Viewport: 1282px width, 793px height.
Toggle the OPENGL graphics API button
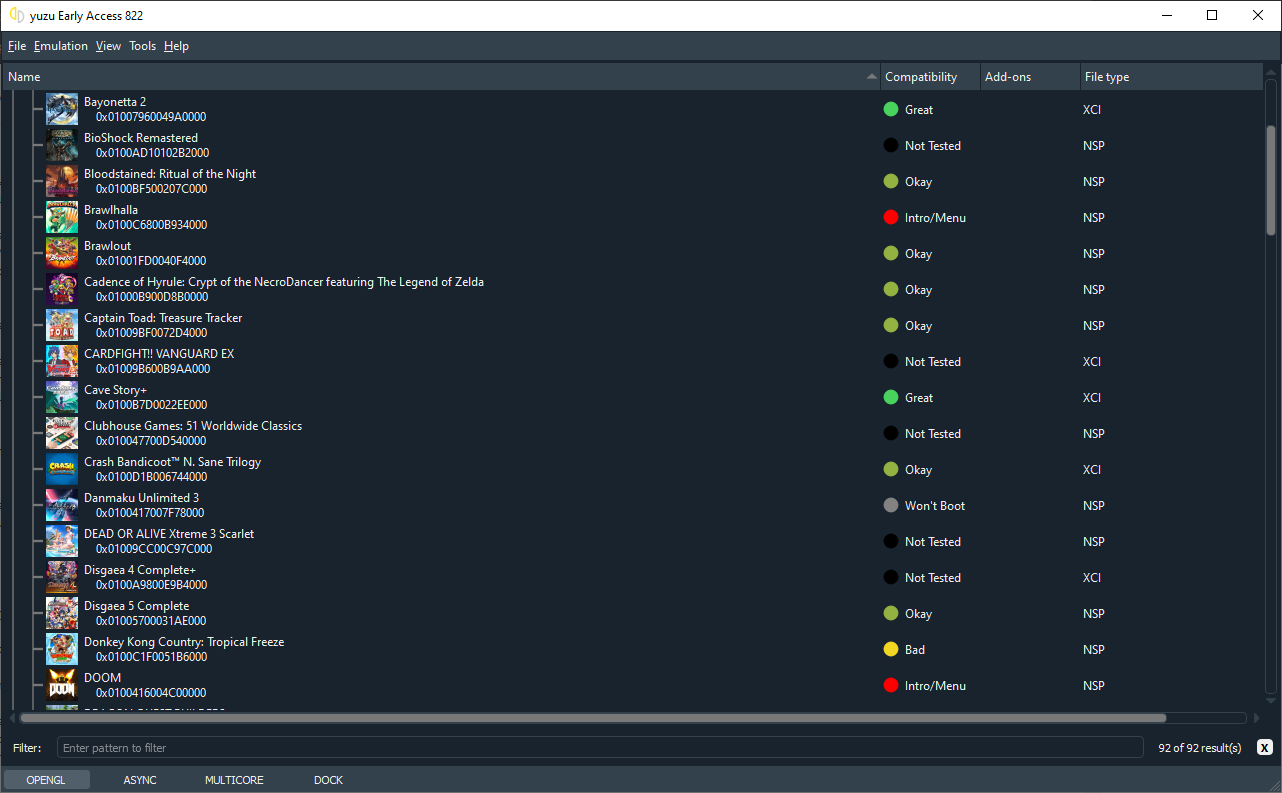(x=46, y=780)
